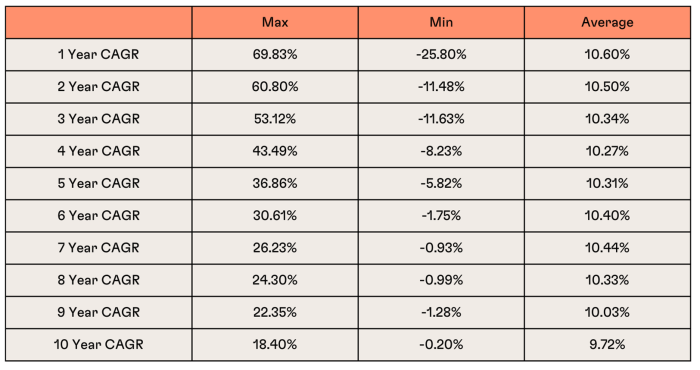The height and width of the screenshot is (370, 700).
Task: Select the 9 Year CAGR row label
Action: pyautogui.click(x=99, y=312)
